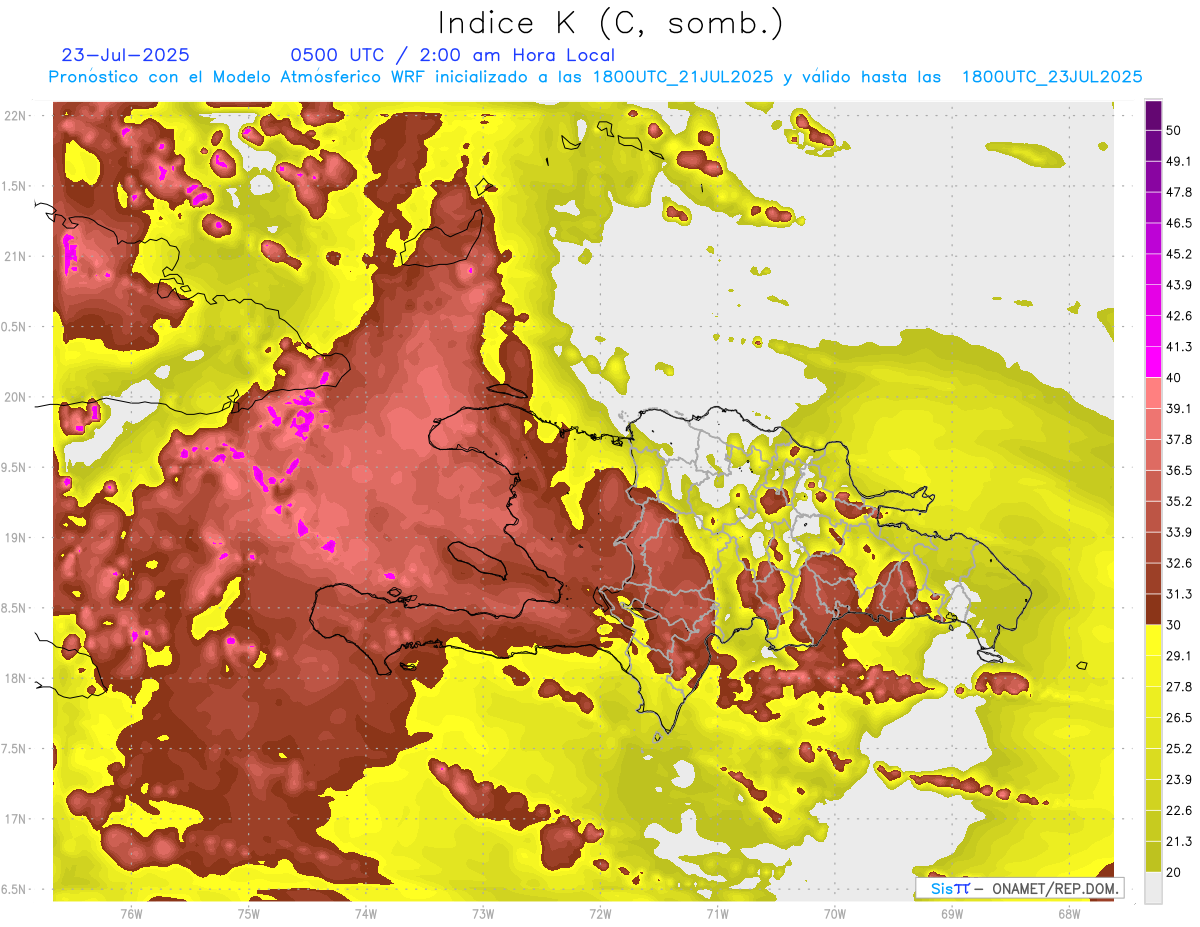Click the "21N" latitude label
1200x927 pixels.
tap(17, 256)
